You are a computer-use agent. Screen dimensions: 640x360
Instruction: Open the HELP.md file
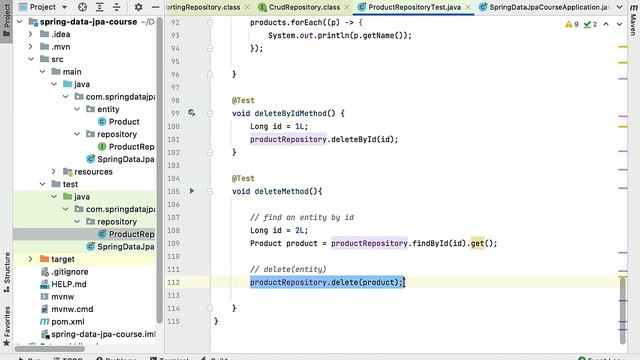(63, 284)
